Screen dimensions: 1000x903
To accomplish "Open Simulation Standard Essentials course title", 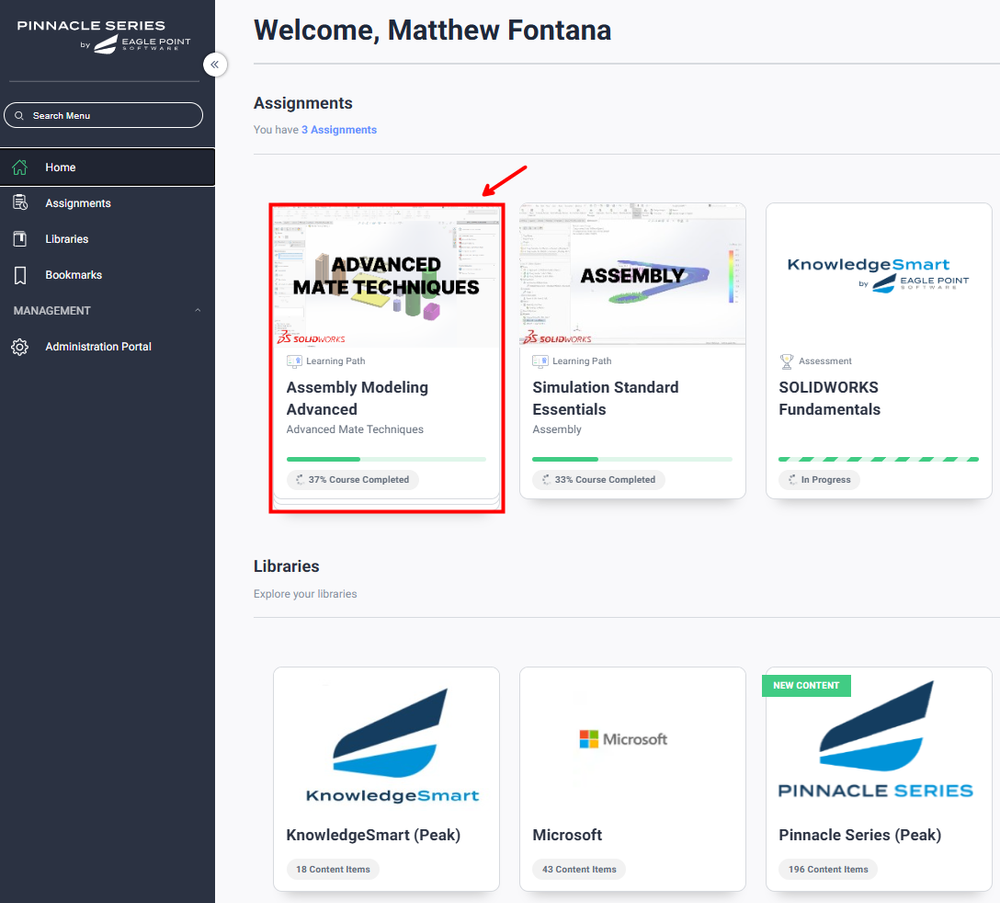I will (605, 398).
